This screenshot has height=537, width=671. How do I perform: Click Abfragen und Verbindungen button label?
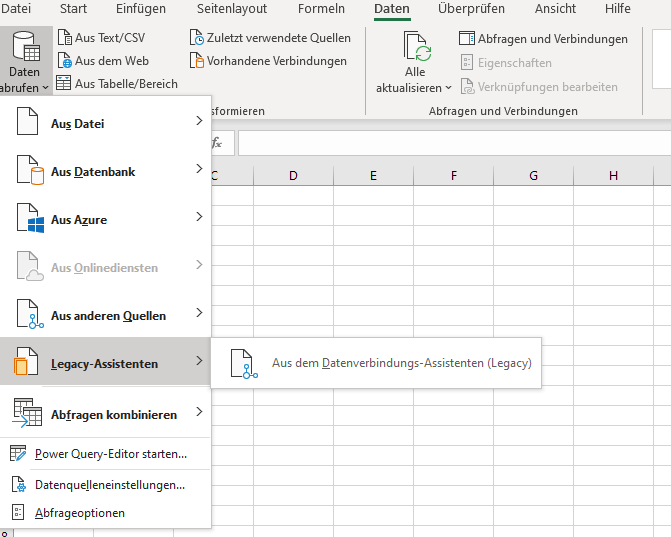click(x=553, y=39)
